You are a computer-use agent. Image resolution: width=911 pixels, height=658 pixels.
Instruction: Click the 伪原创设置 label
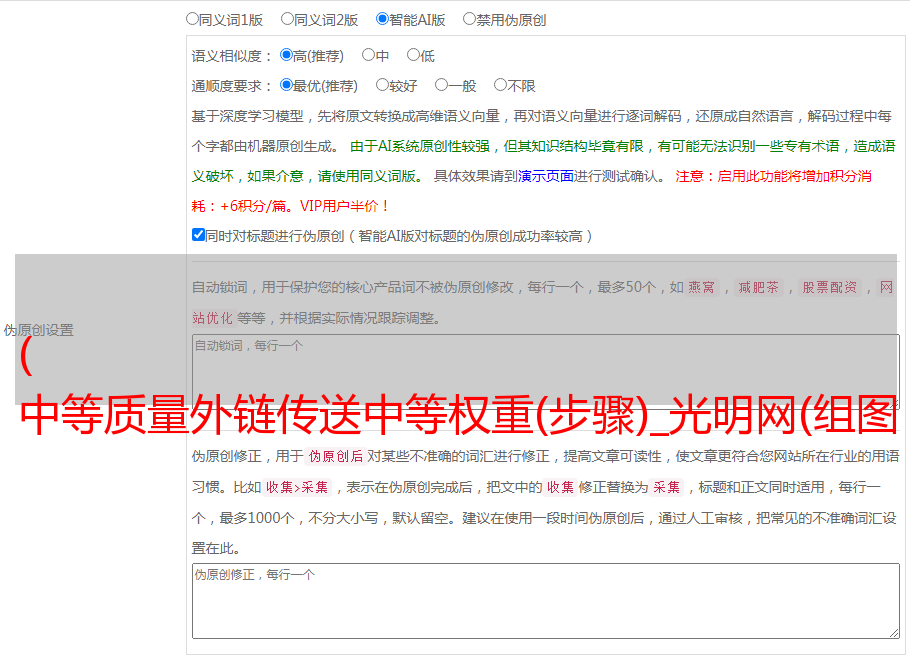[x=38, y=330]
